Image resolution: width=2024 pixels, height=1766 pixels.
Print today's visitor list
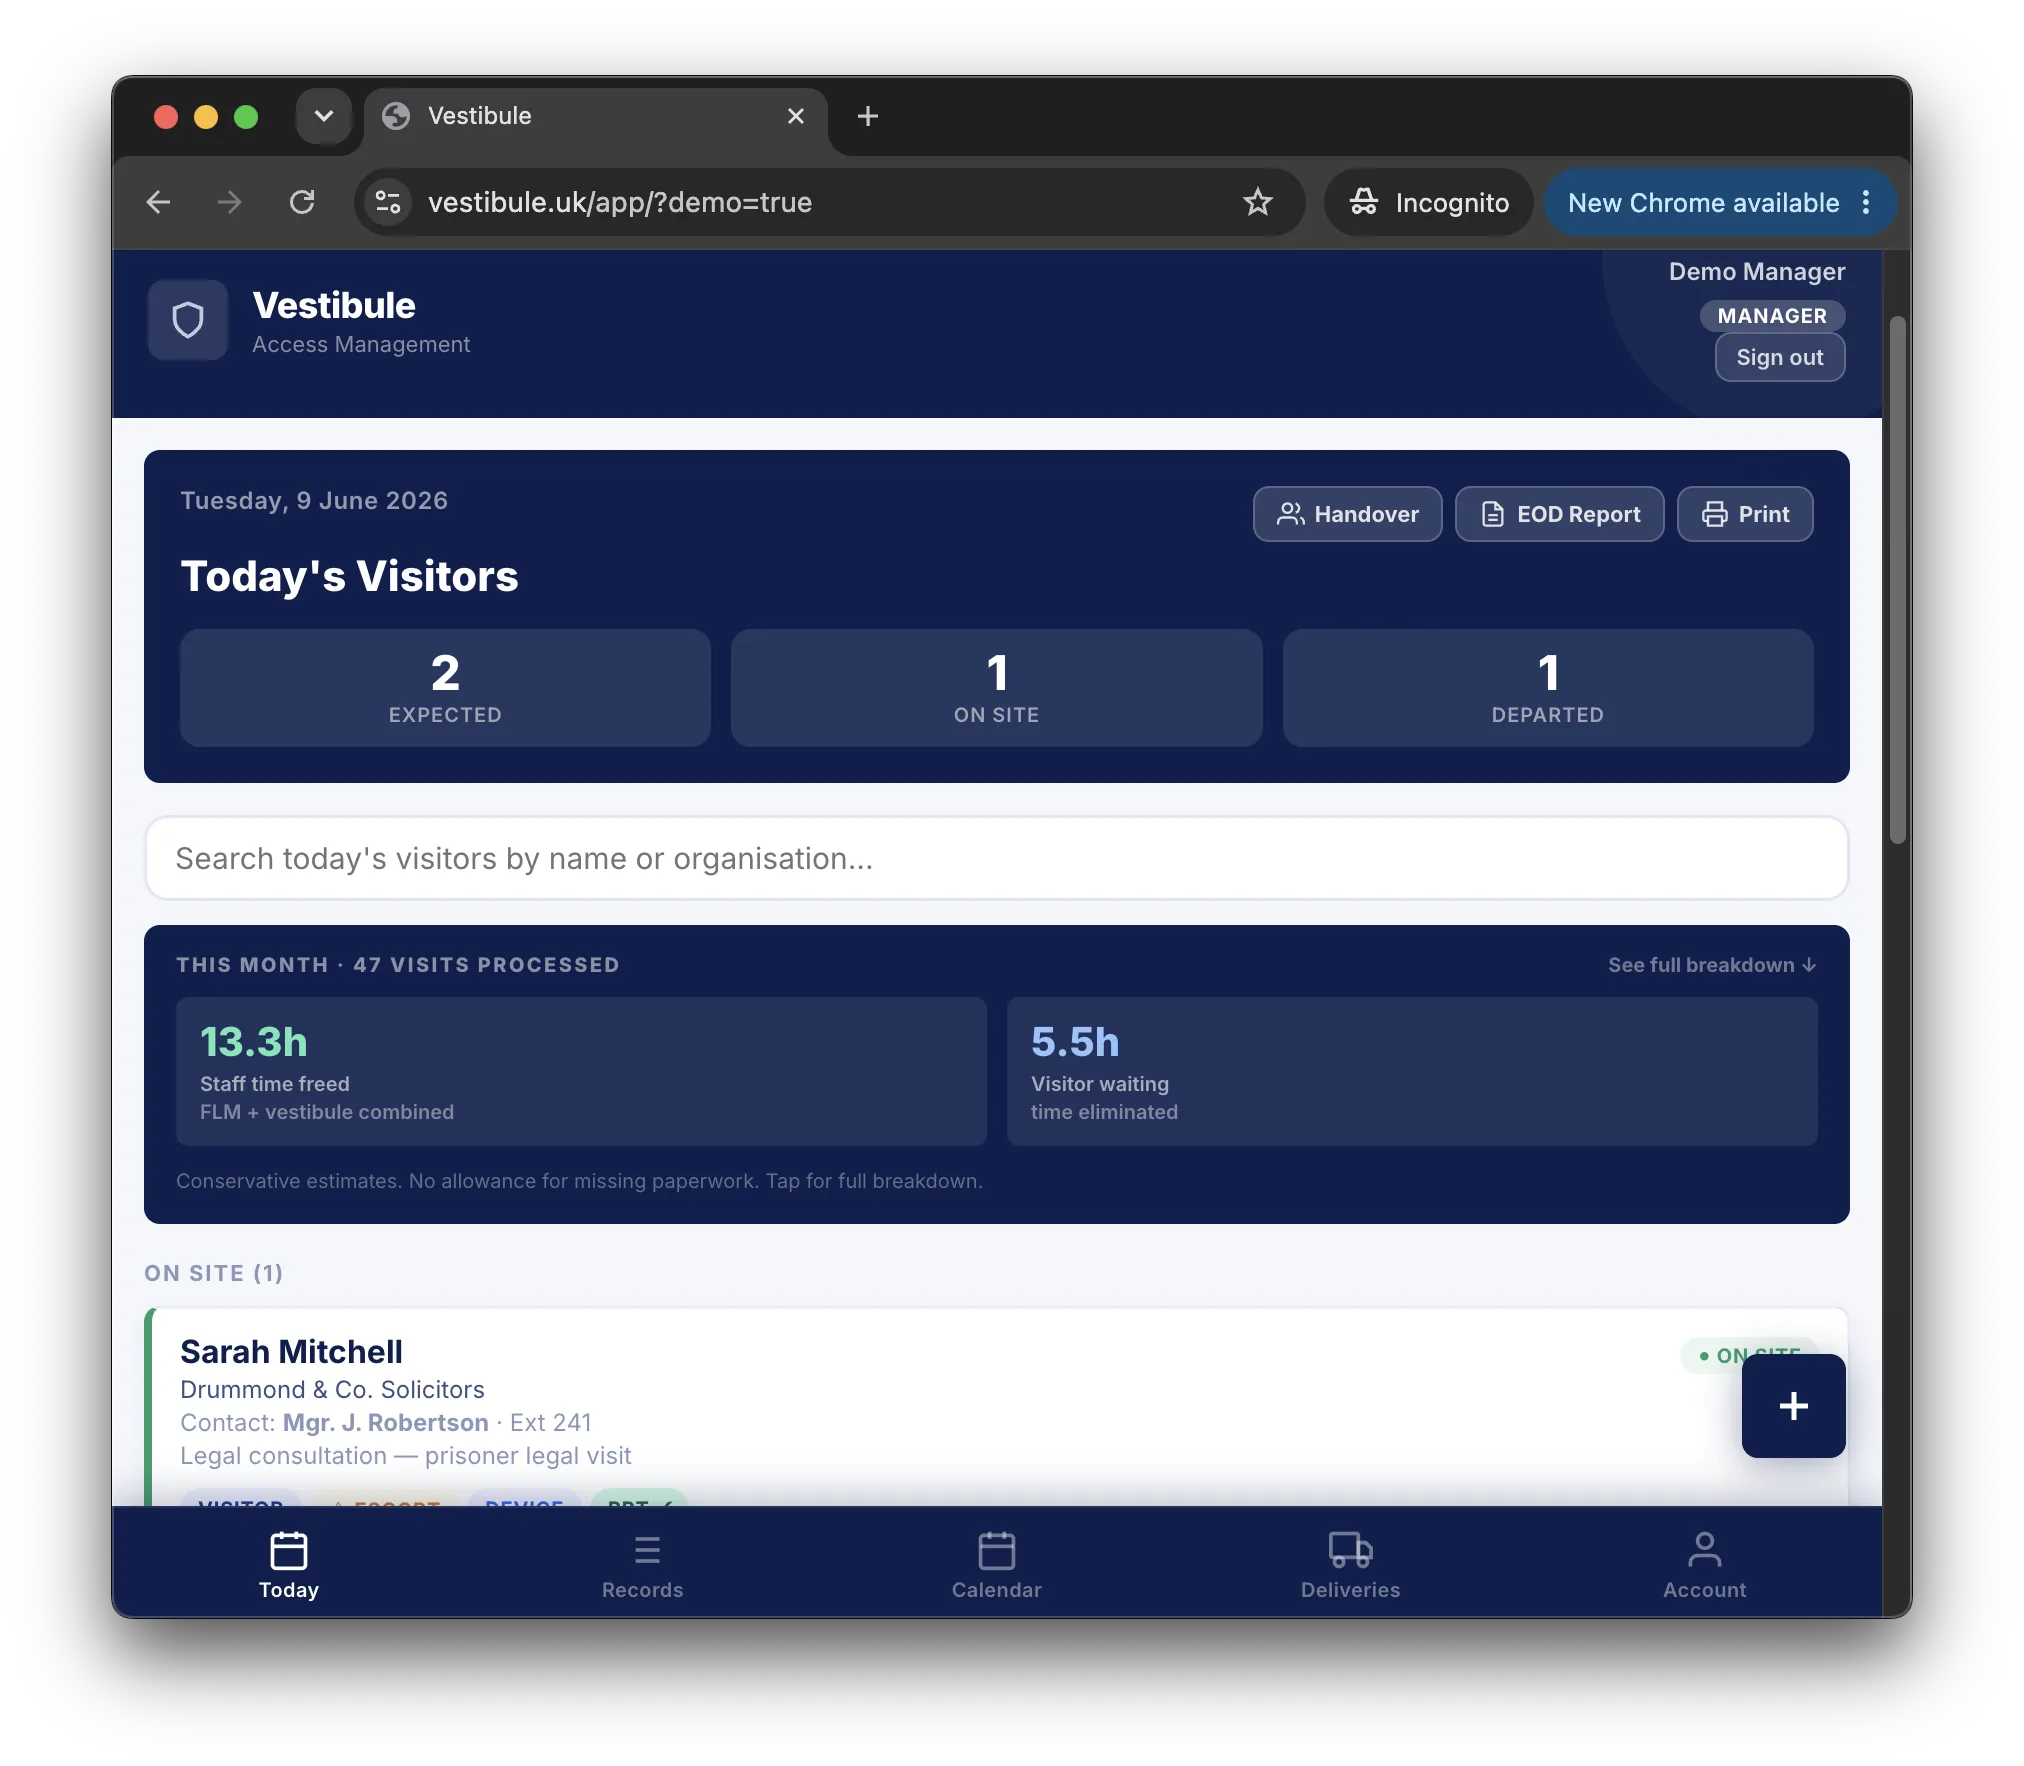[x=1745, y=514]
